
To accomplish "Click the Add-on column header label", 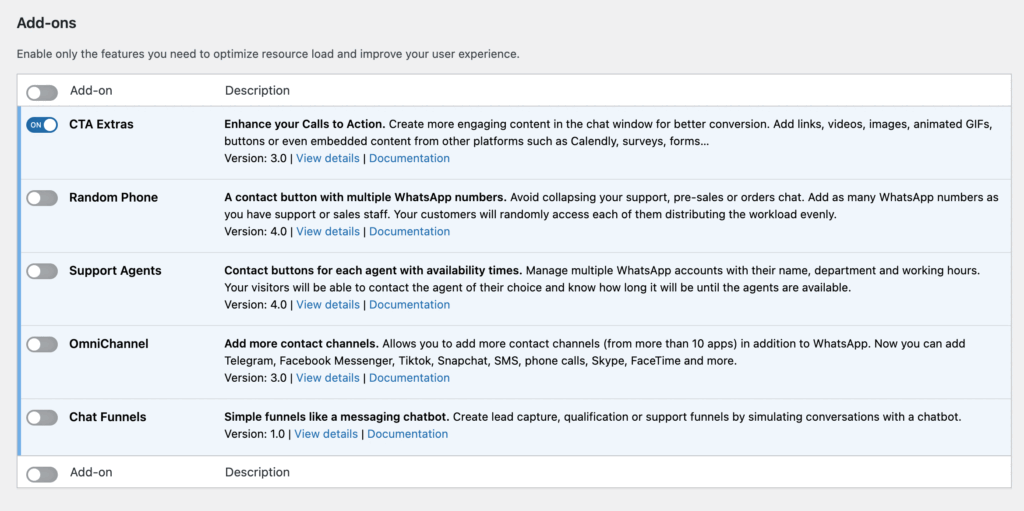I will click(90, 91).
